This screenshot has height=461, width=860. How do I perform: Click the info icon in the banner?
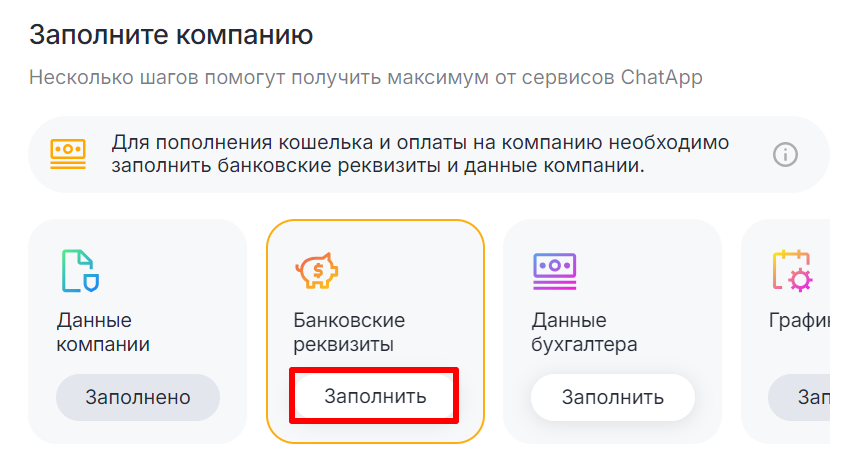(x=786, y=154)
